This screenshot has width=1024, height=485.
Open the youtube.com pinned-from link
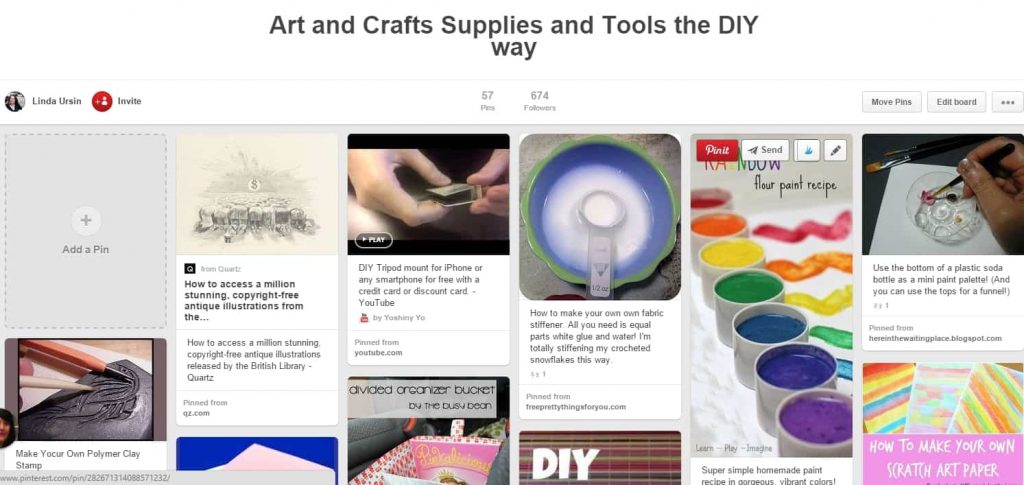378,352
